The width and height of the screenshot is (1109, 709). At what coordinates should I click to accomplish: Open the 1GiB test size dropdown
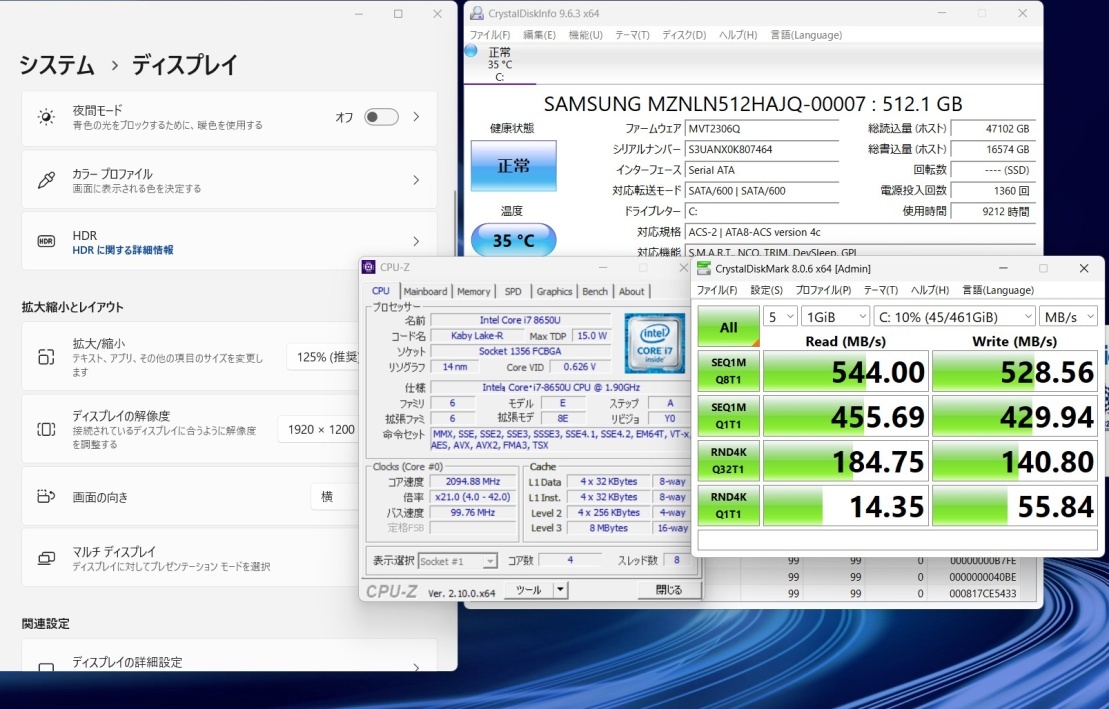[x=835, y=317]
